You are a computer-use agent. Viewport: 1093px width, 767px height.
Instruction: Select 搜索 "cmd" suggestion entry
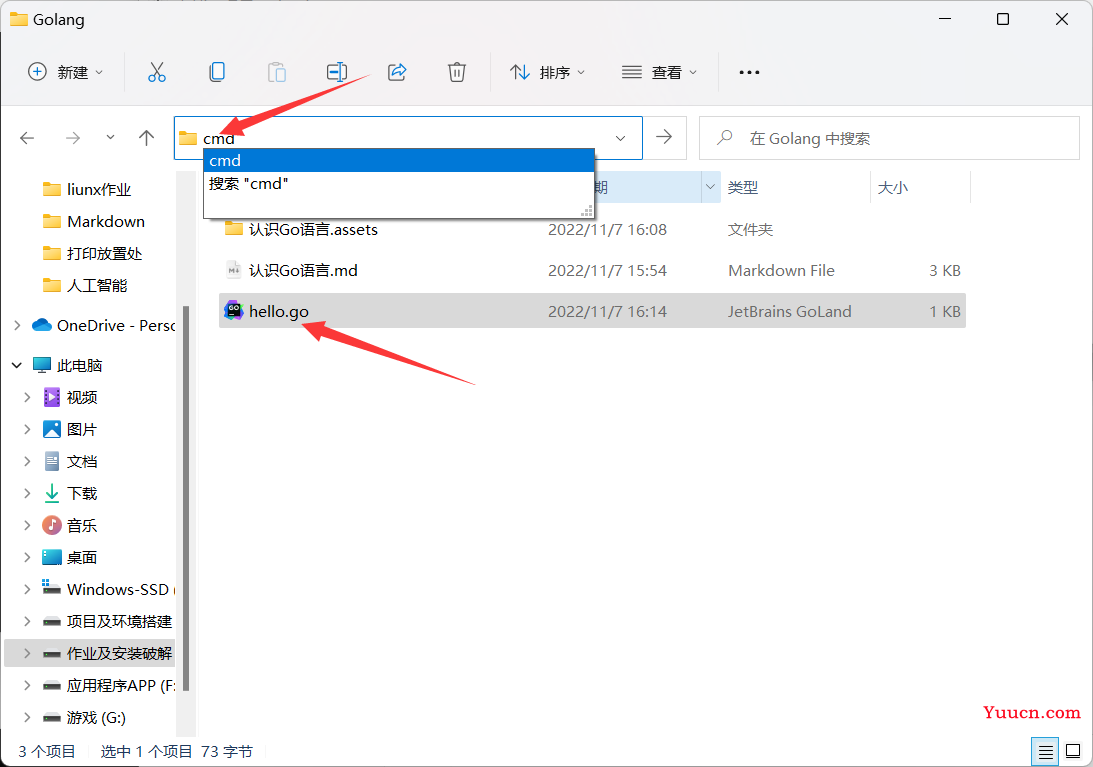pos(399,183)
